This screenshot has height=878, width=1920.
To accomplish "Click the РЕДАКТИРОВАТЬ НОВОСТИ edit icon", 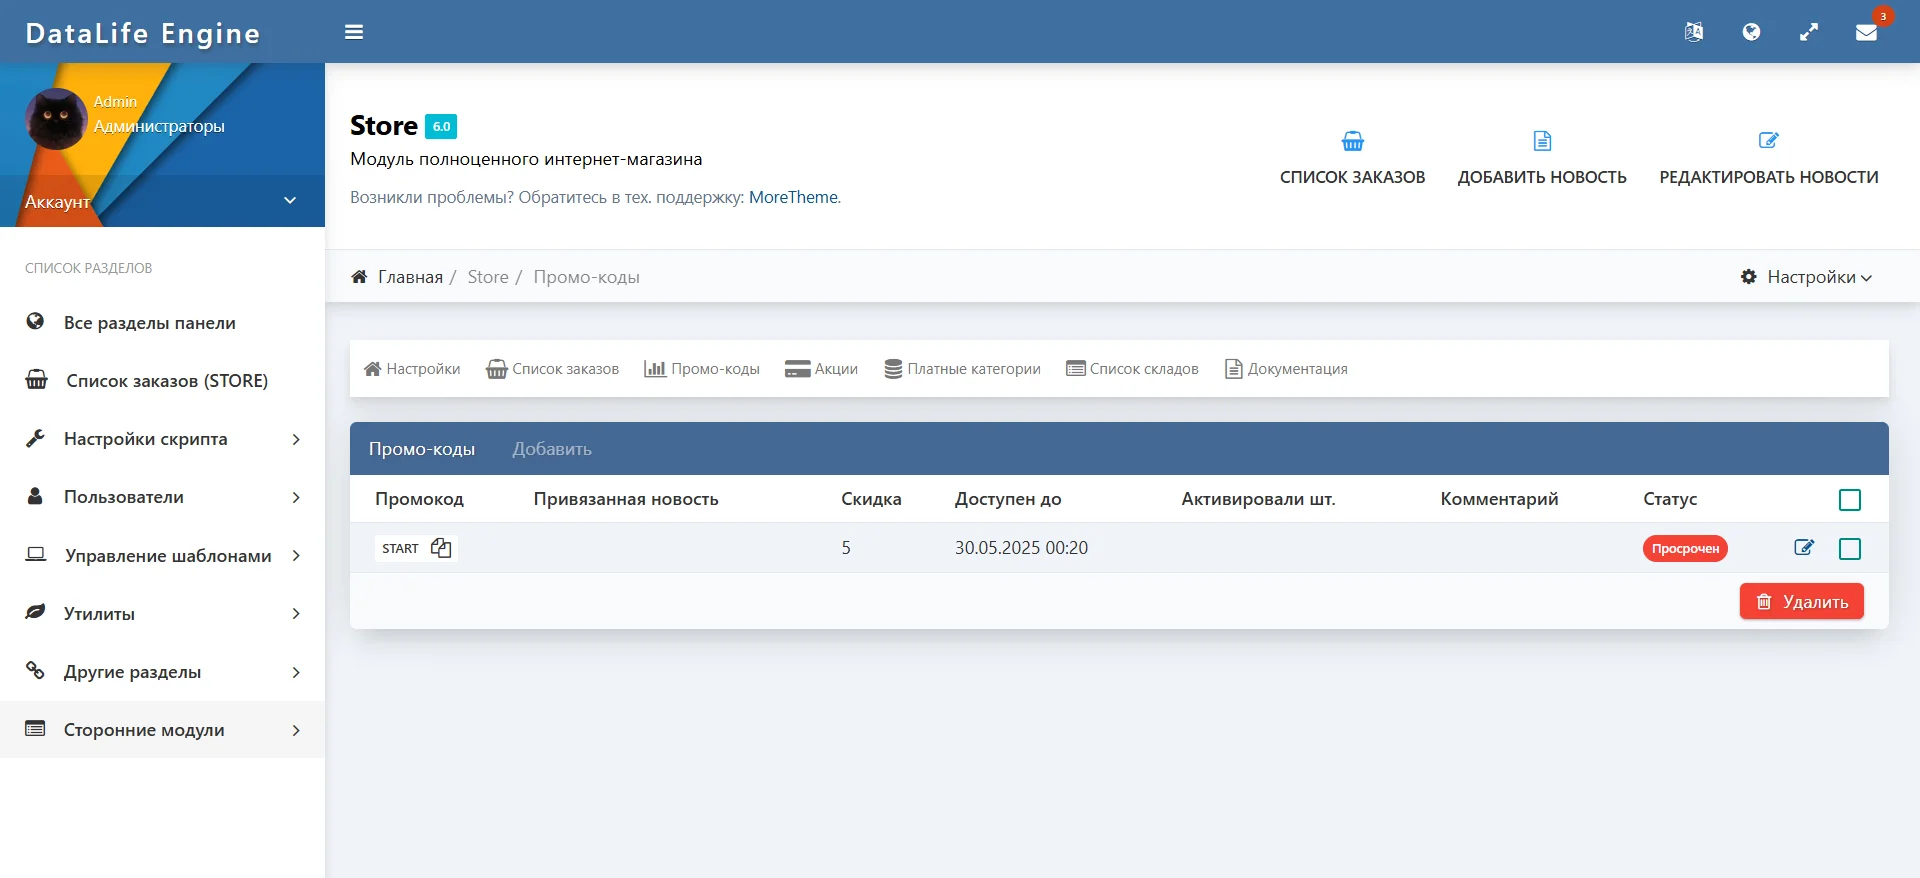I will point(1769,140).
